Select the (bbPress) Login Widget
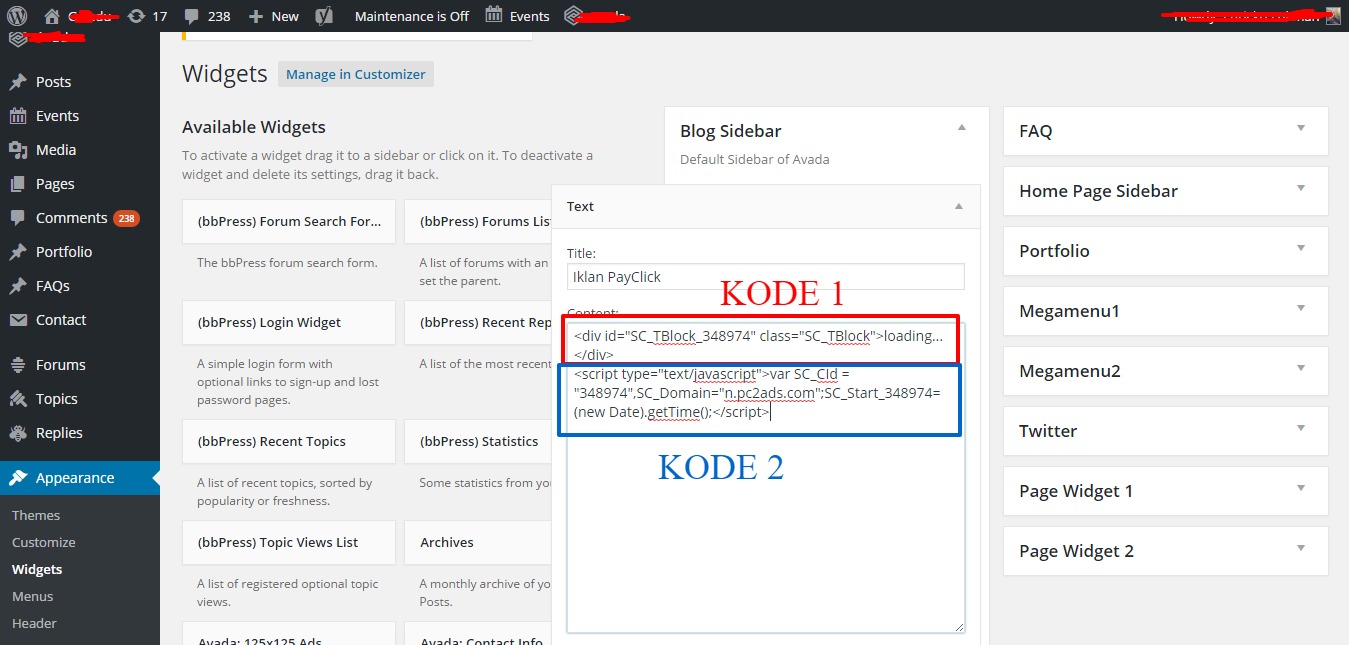1349x645 pixels. click(x=289, y=322)
